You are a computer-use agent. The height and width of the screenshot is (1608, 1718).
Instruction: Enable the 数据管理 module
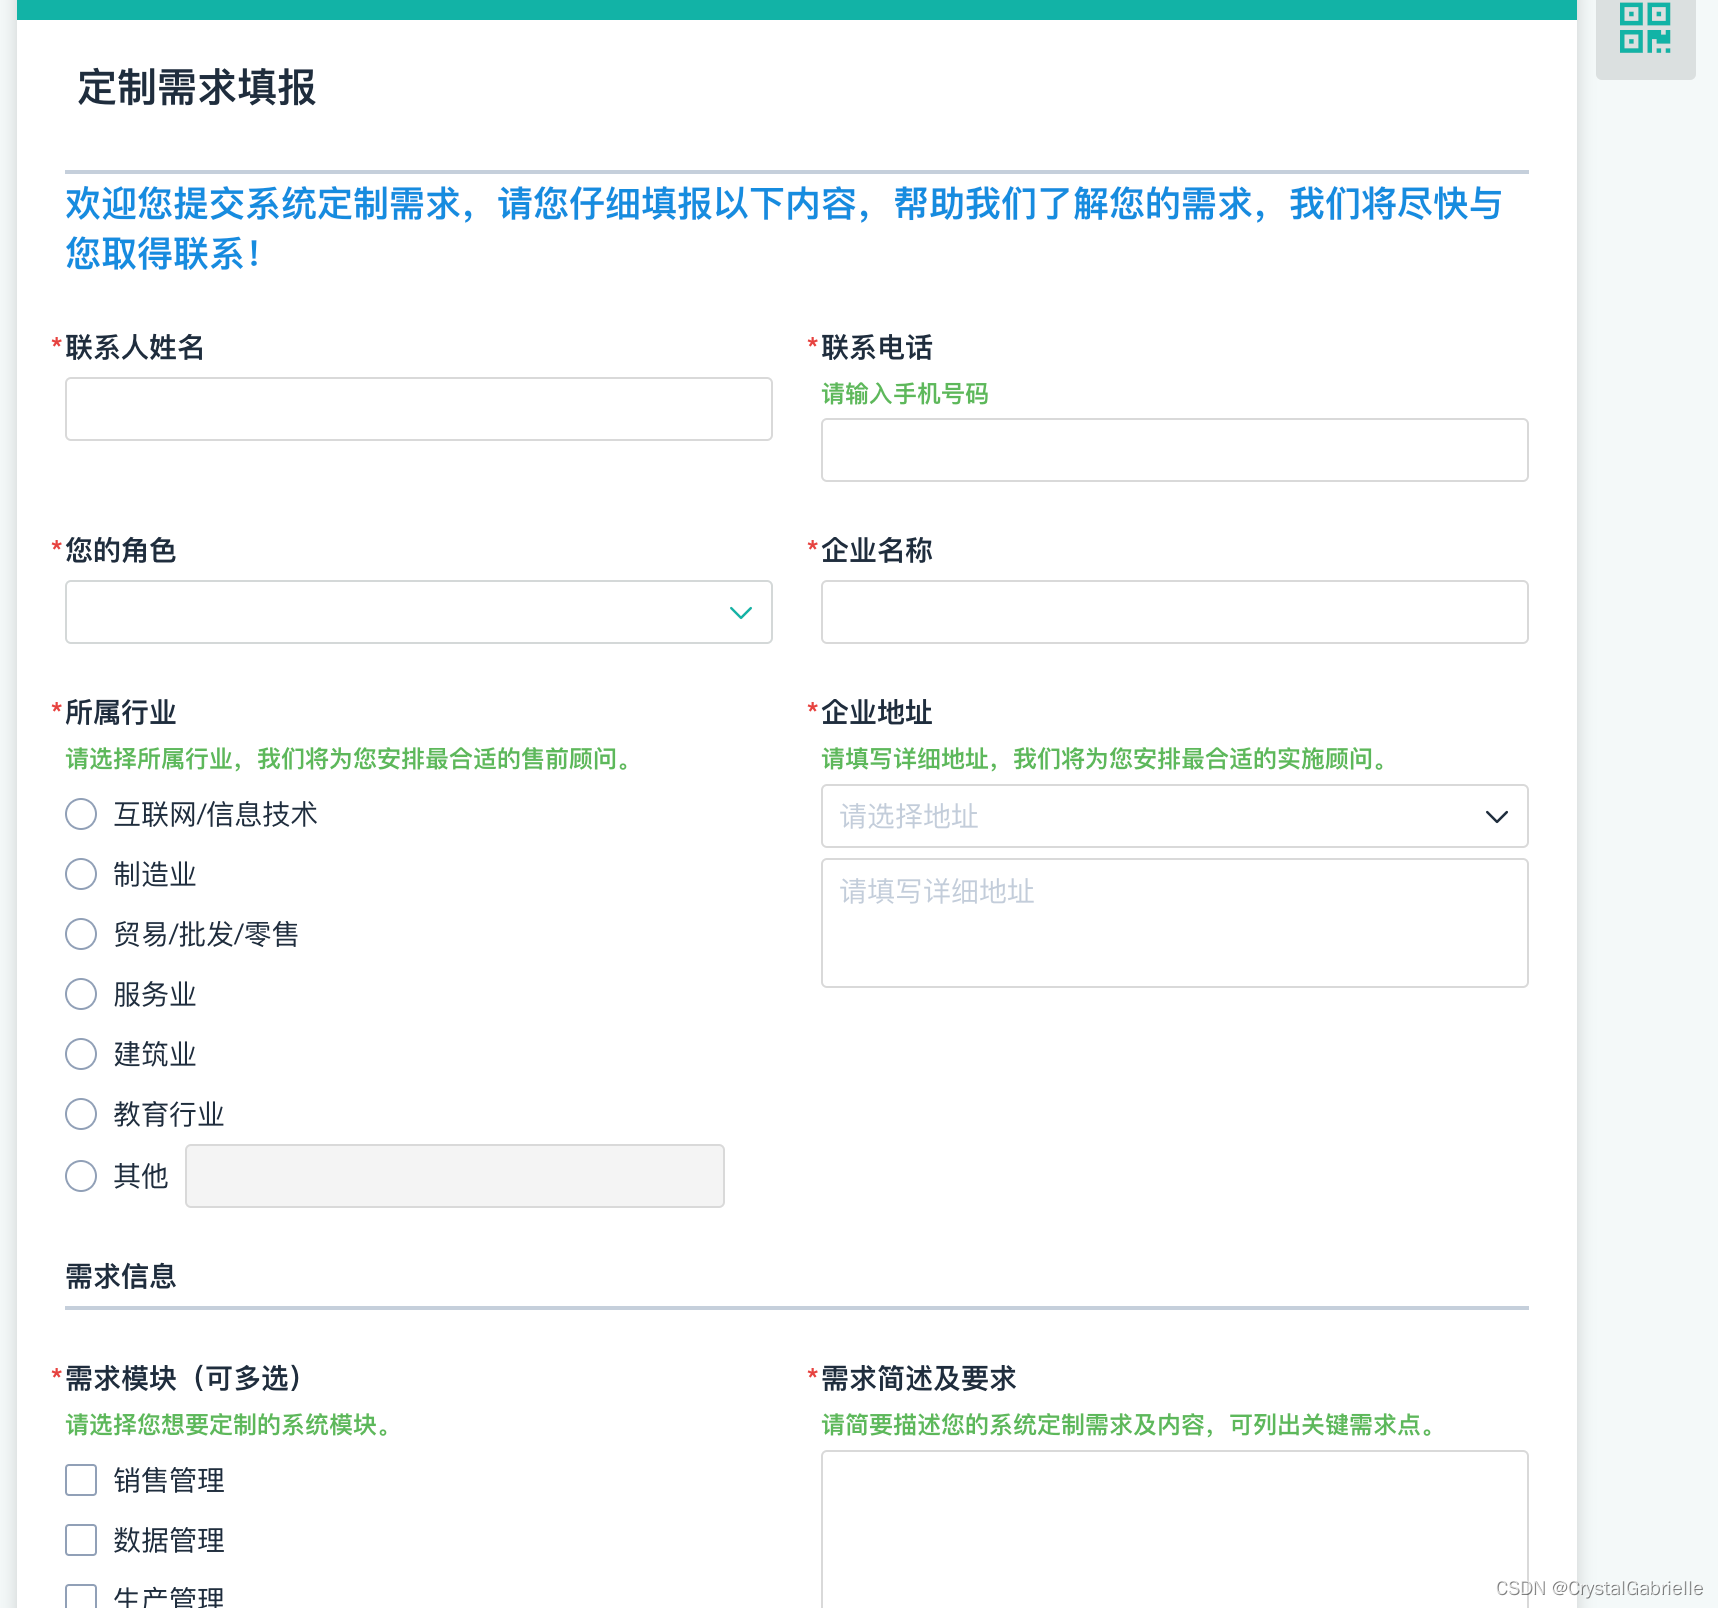(x=80, y=1540)
